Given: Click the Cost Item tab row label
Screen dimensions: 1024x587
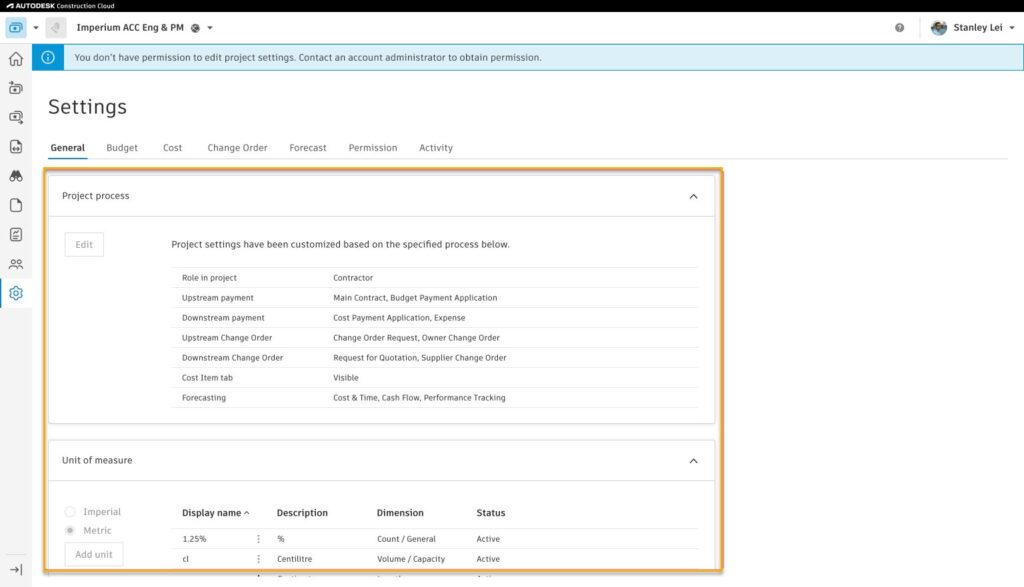Looking at the screenshot, I should coord(207,377).
